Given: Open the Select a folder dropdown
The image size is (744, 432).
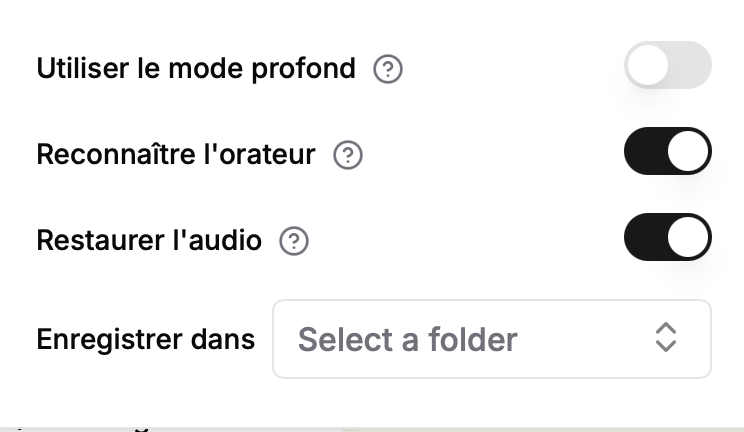Looking at the screenshot, I should (491, 339).
